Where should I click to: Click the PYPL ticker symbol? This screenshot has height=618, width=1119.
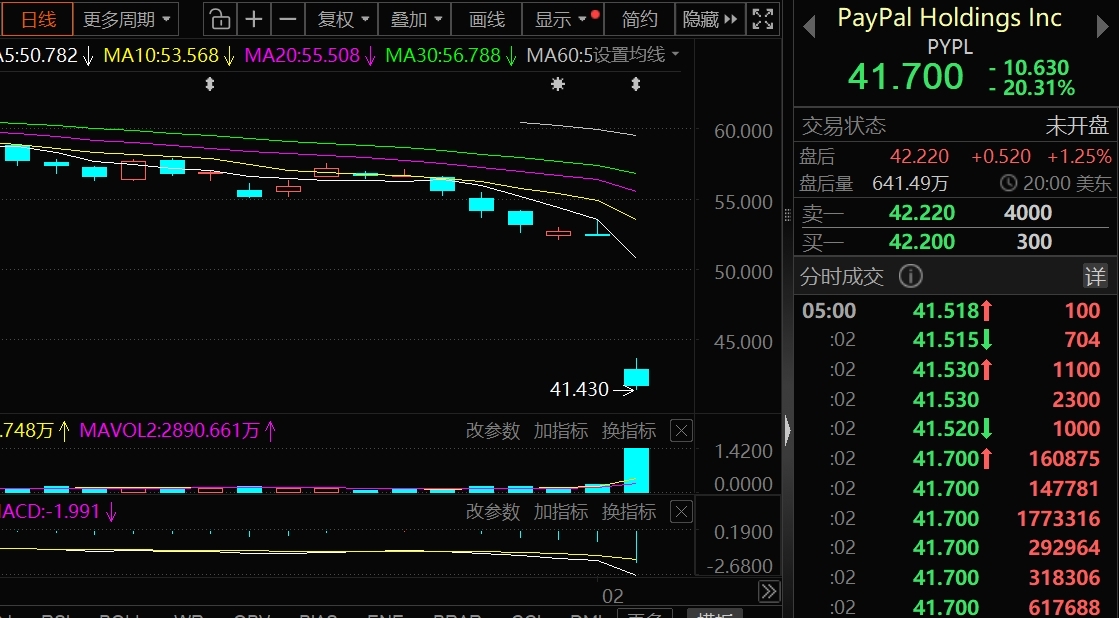click(x=950, y=47)
